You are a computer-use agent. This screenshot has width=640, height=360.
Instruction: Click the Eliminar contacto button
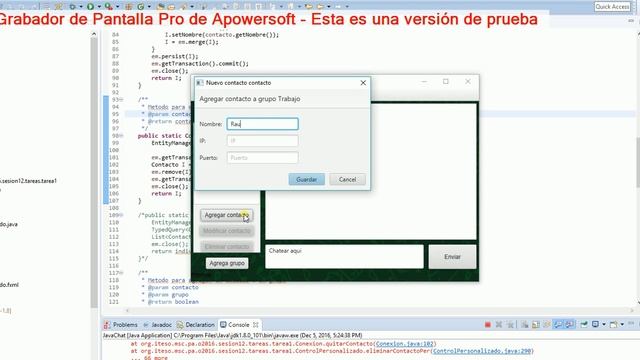227,247
